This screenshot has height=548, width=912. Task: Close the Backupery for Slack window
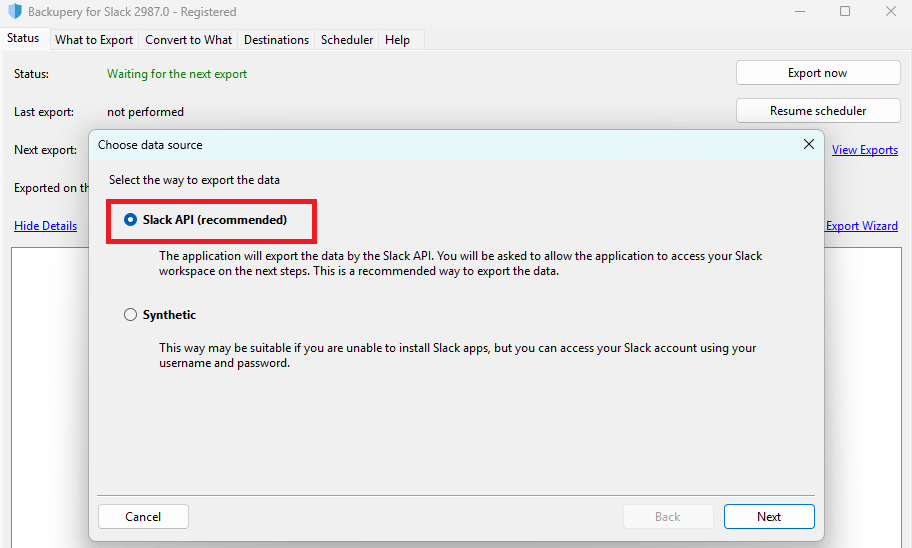pyautogui.click(x=890, y=11)
